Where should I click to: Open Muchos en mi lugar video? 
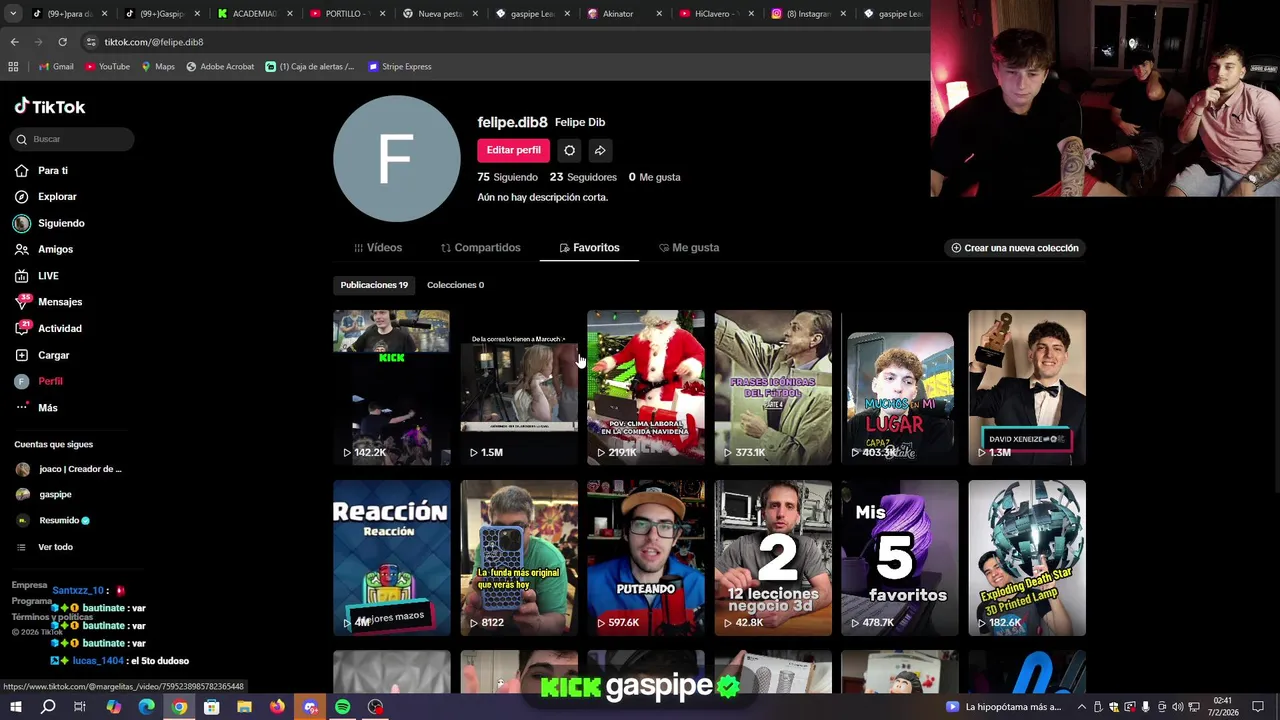[x=899, y=388]
